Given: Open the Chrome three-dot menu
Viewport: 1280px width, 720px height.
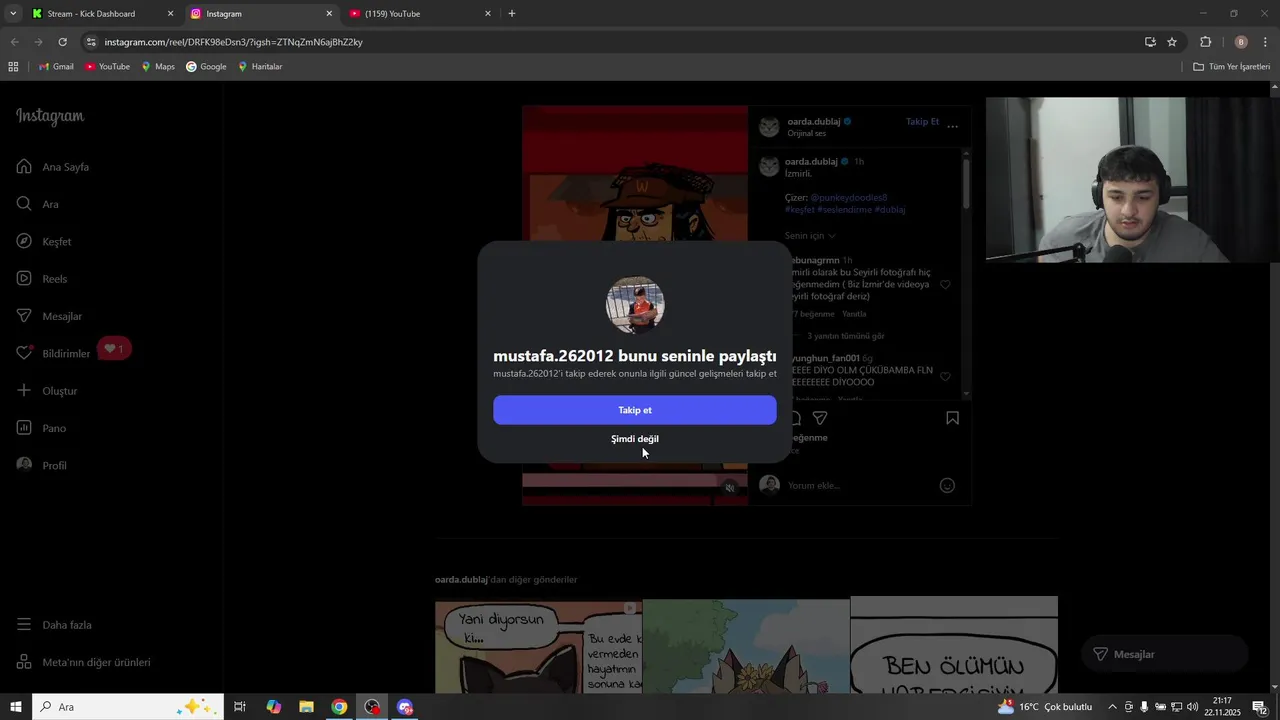Looking at the screenshot, I should tap(1266, 42).
